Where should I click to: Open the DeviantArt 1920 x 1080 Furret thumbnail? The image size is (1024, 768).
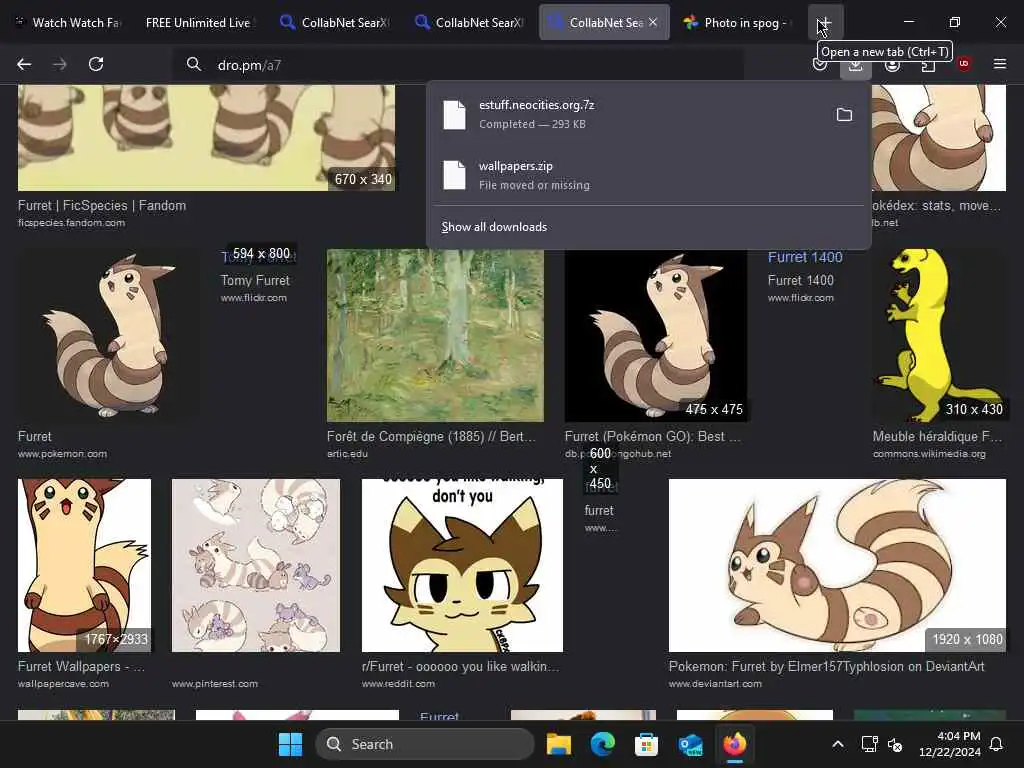837,566
